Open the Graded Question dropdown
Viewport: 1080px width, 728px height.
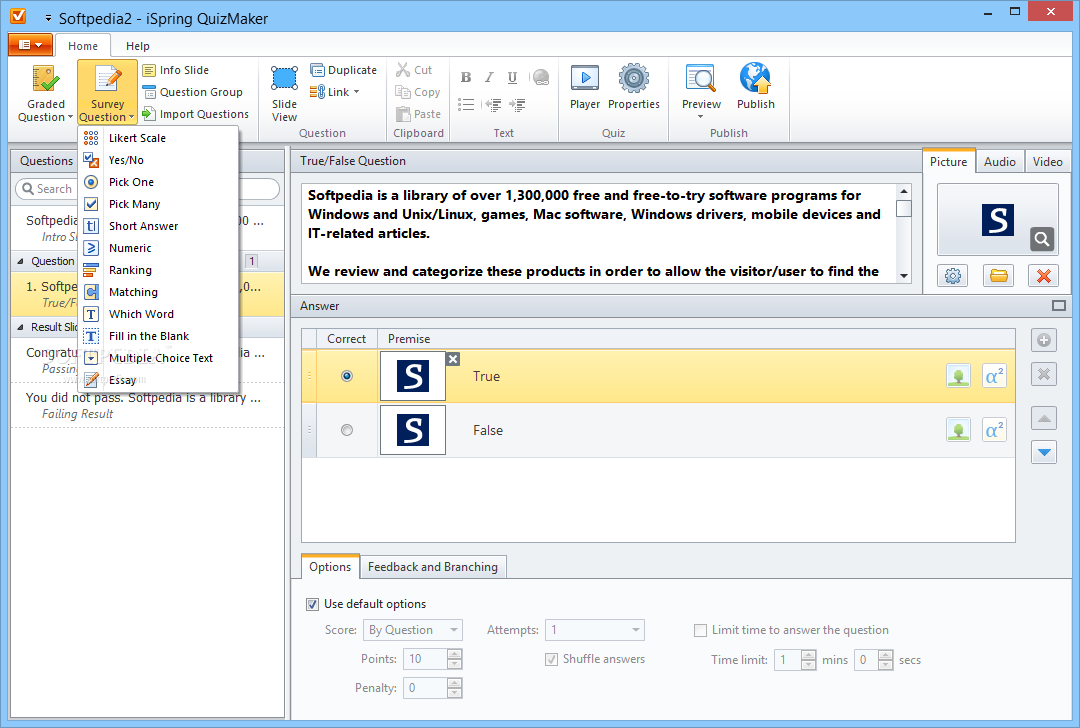[45, 92]
